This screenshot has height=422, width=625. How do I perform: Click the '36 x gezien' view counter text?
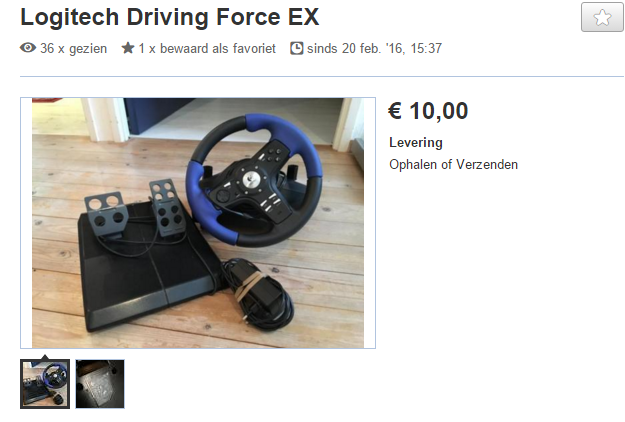[73, 49]
